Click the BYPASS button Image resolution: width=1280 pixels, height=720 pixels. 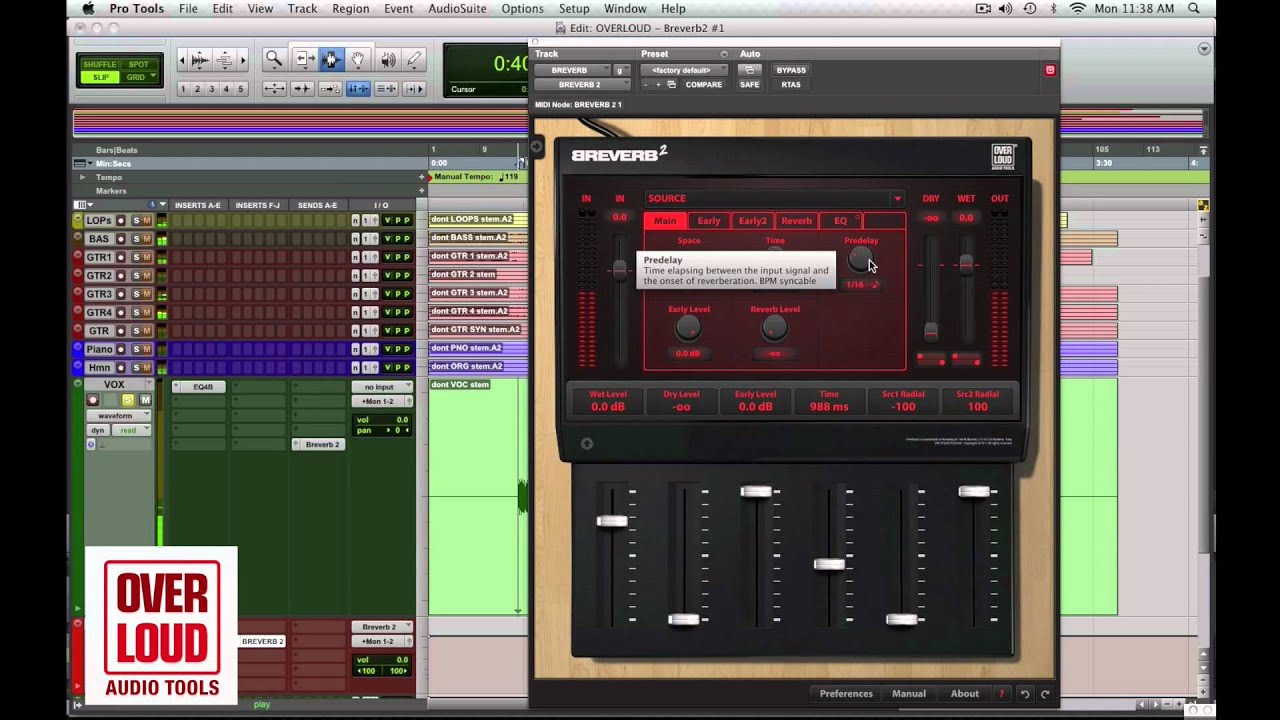(791, 70)
